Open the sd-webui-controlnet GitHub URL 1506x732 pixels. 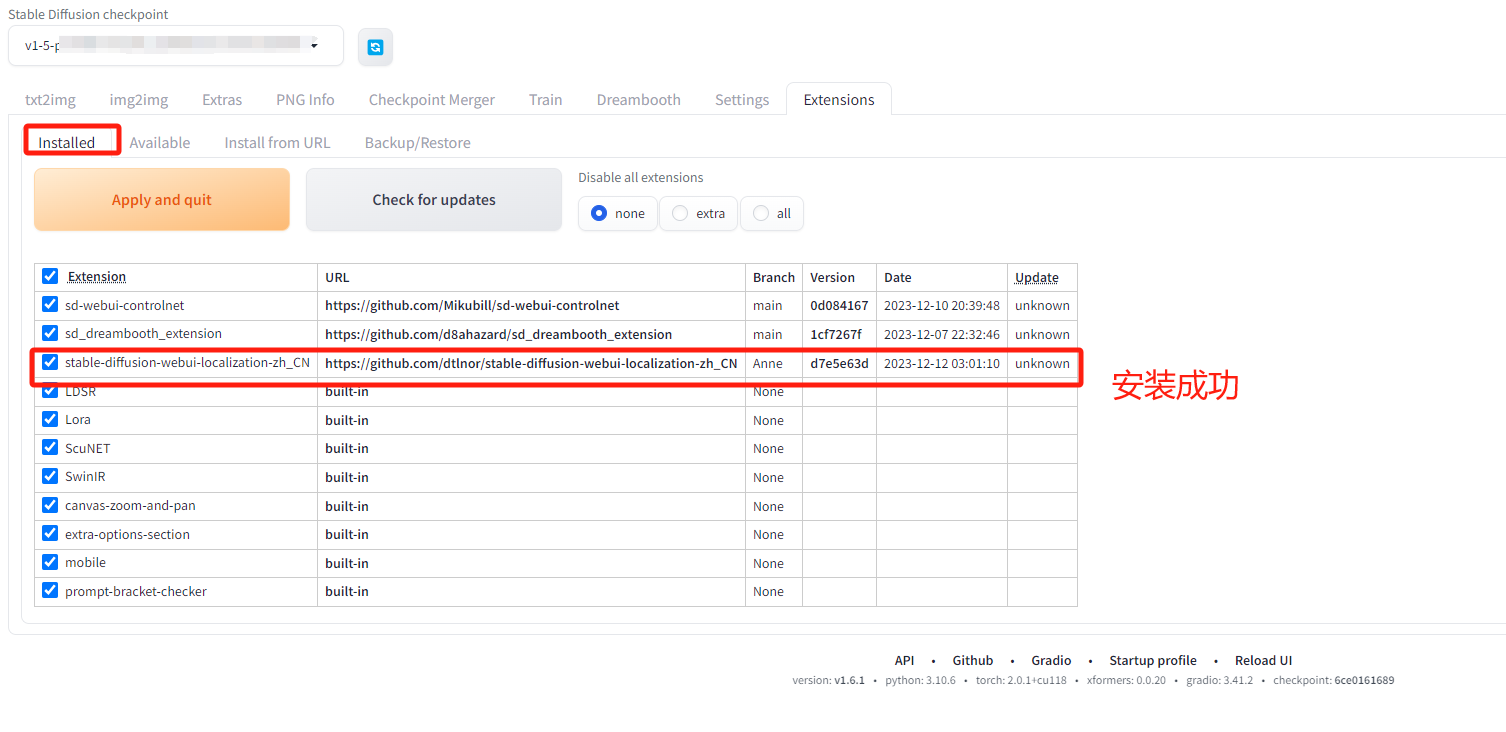pos(472,305)
